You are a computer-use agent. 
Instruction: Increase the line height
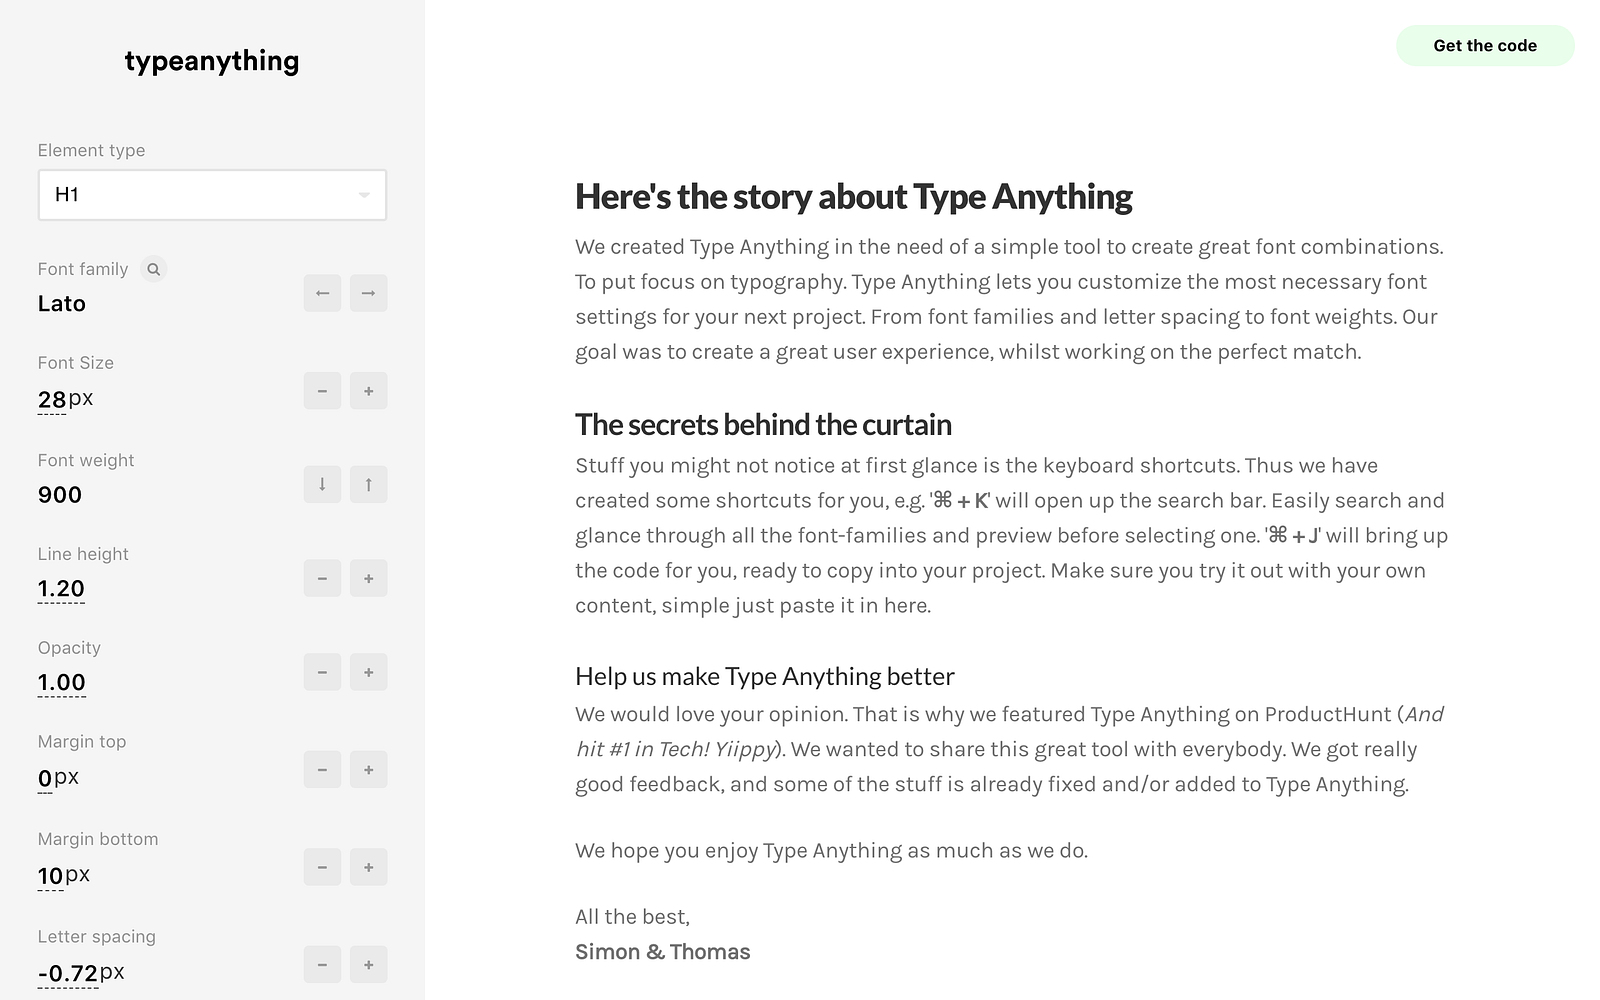pyautogui.click(x=368, y=579)
